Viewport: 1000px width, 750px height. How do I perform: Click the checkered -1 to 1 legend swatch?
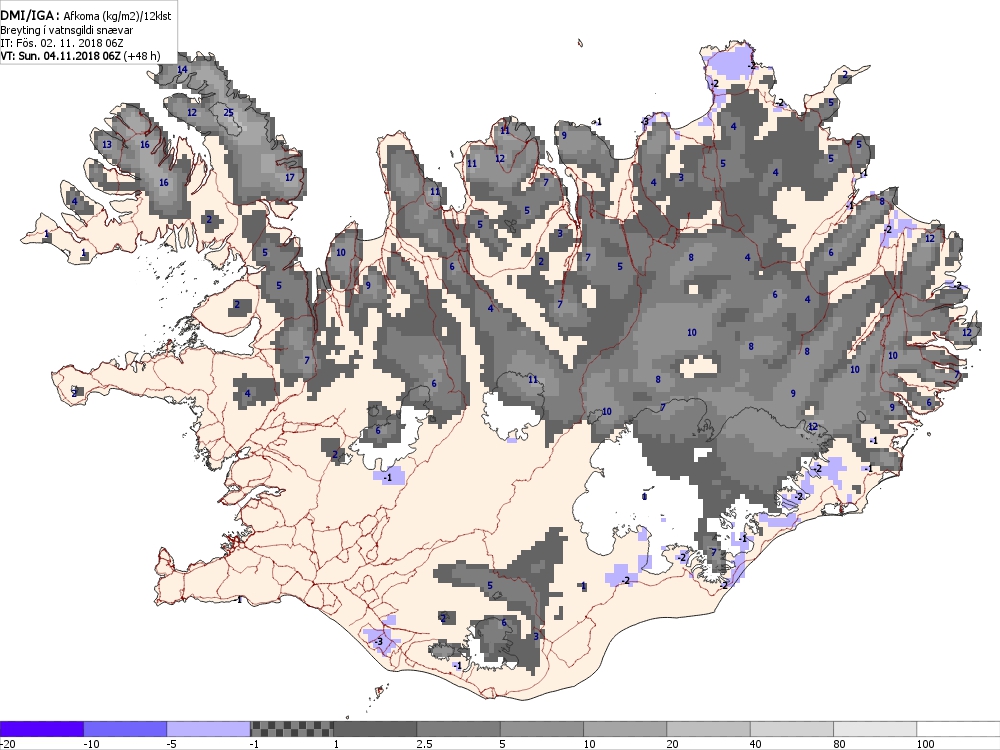point(291,729)
